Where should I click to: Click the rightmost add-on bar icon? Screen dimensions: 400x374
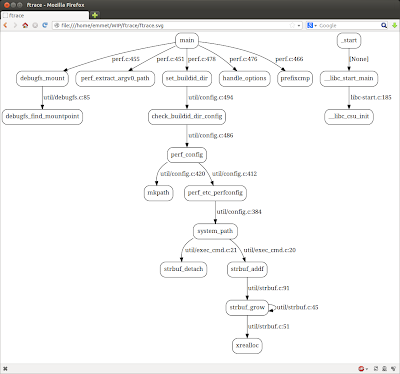click(x=393, y=369)
